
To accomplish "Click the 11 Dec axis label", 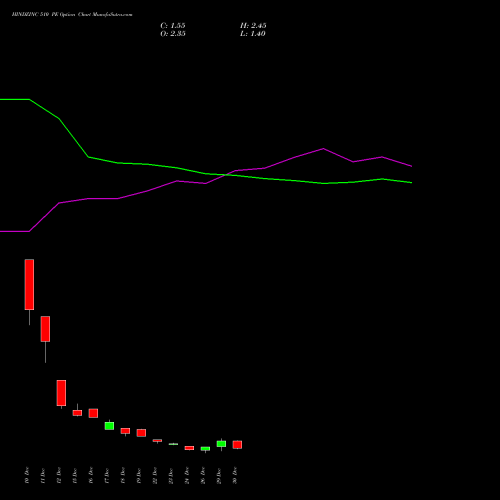I will (43, 475).
